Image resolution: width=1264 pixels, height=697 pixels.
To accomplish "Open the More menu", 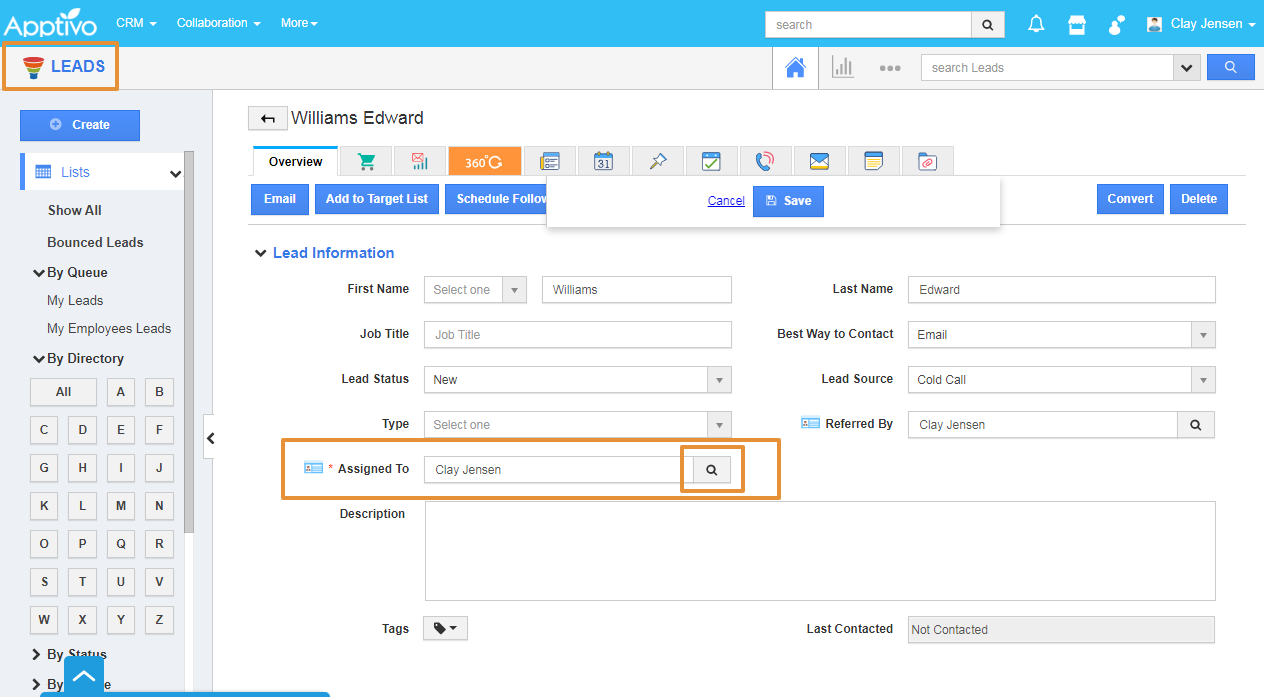I will point(299,23).
